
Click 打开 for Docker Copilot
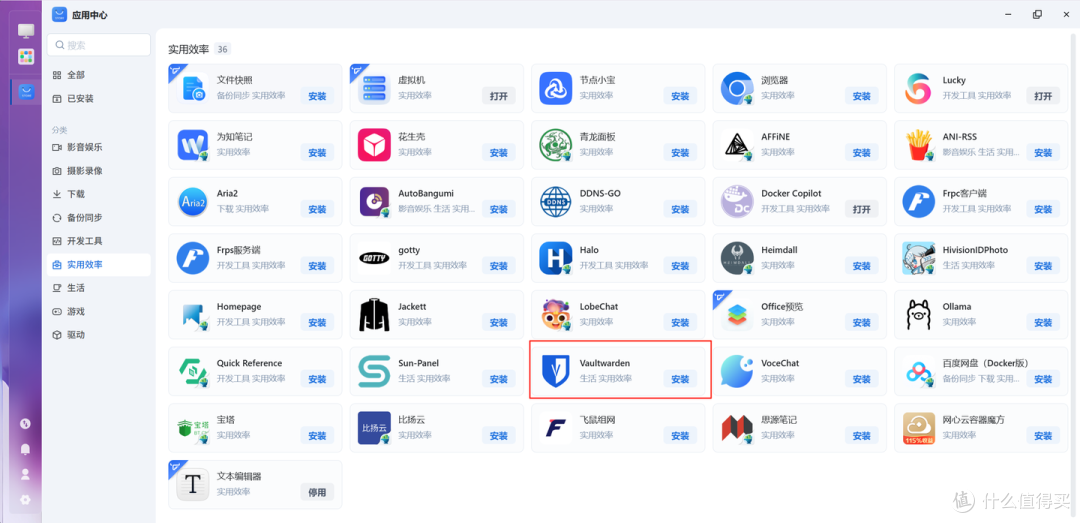coord(862,209)
